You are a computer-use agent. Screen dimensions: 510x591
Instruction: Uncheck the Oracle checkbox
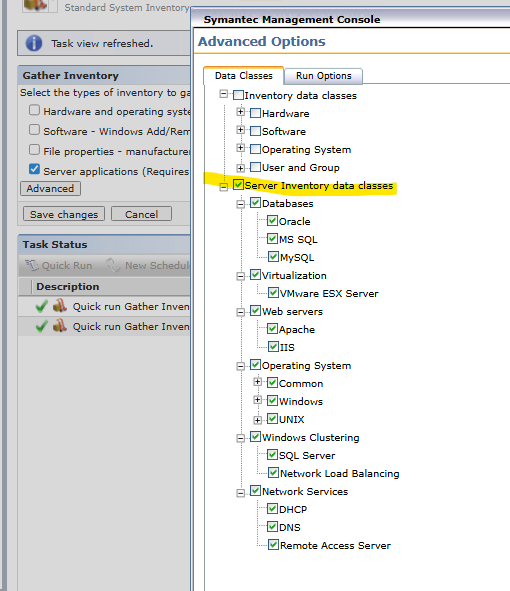click(273, 221)
